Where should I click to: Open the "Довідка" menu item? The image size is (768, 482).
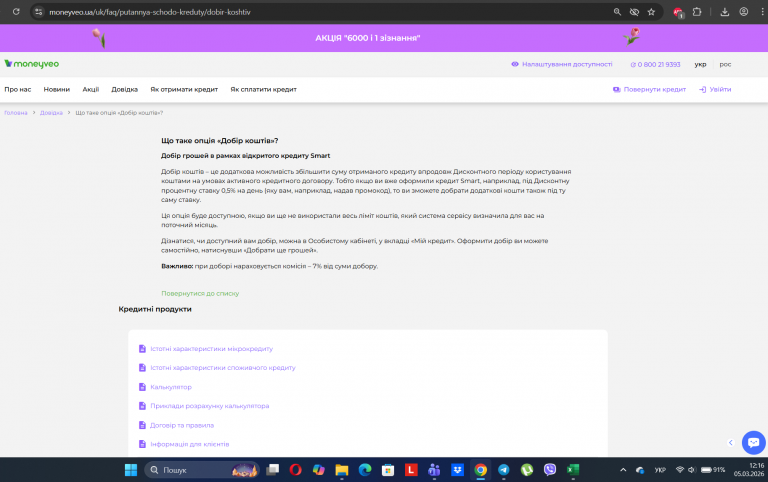(124, 89)
